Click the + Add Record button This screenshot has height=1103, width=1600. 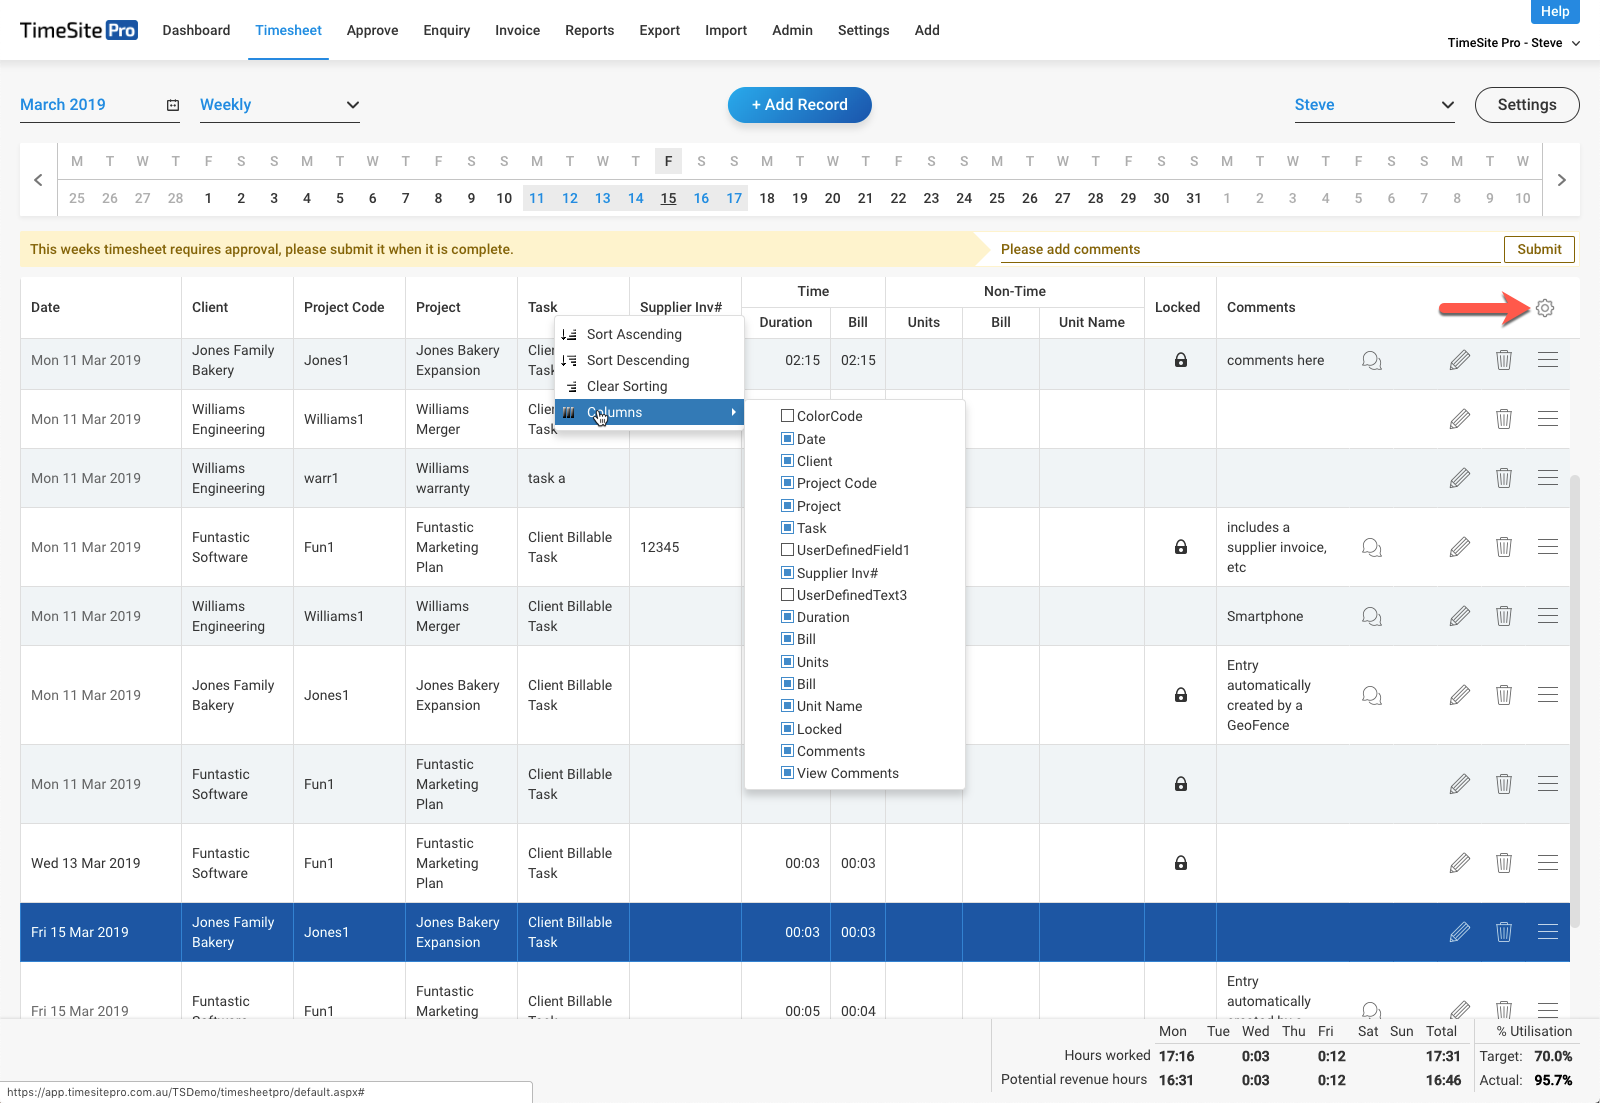(x=800, y=105)
